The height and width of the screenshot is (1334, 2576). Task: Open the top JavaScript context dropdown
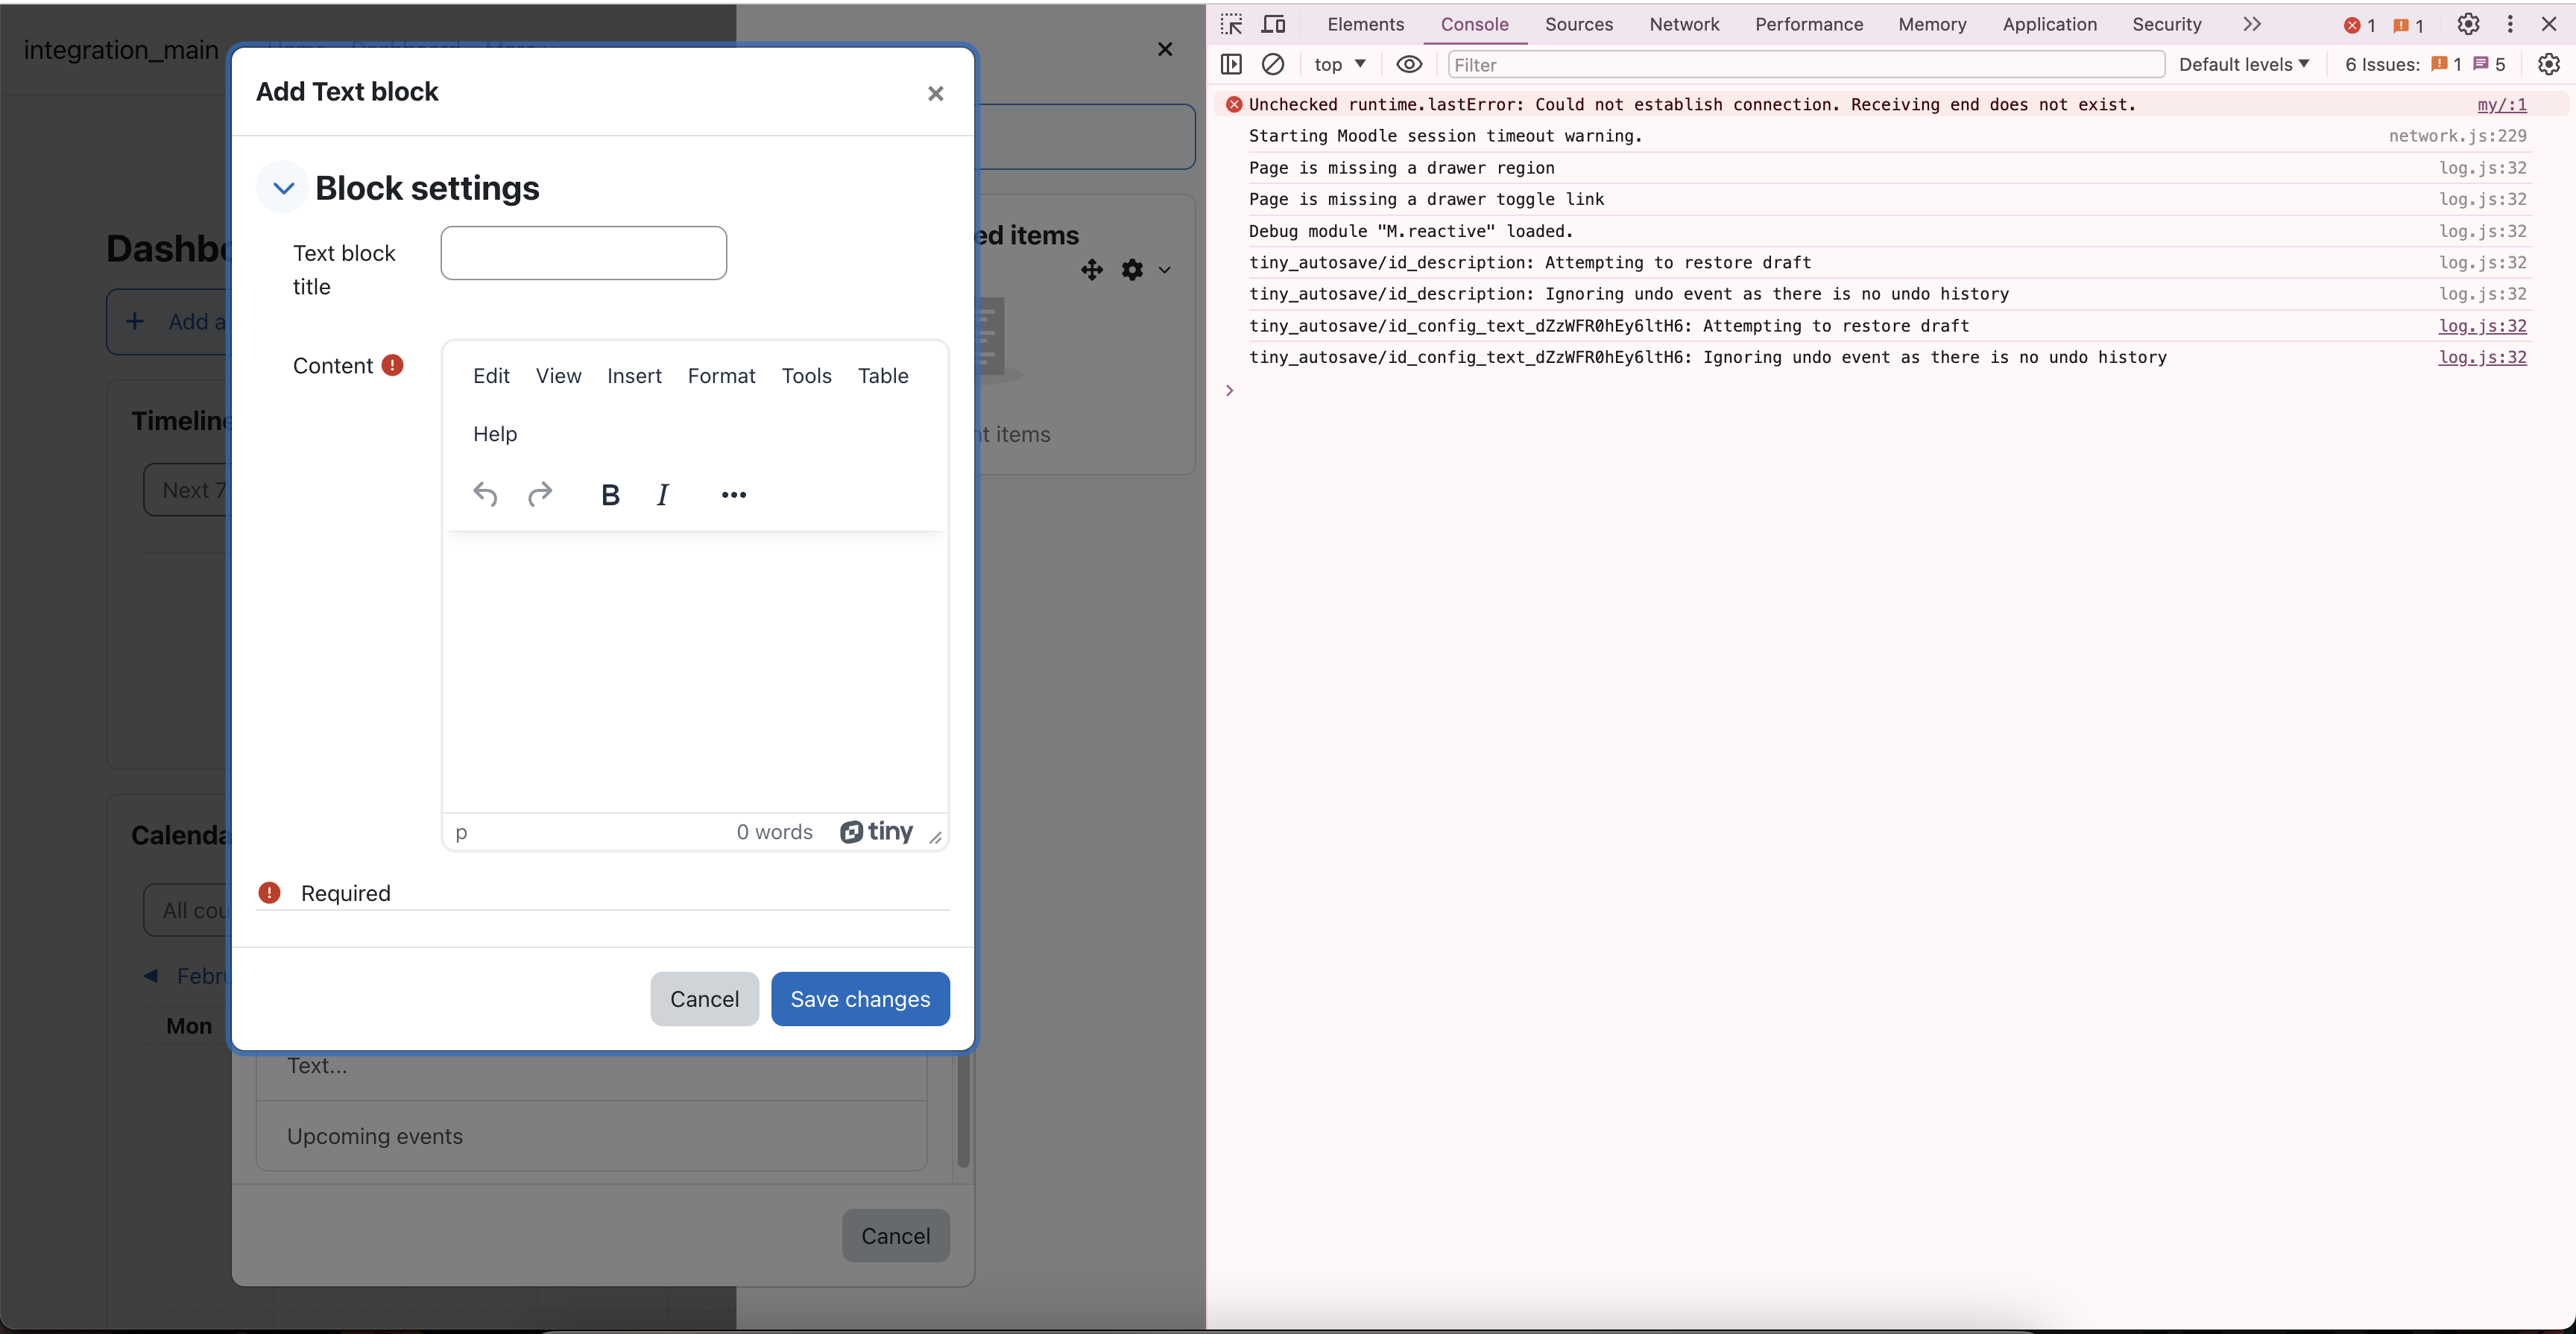[1340, 64]
